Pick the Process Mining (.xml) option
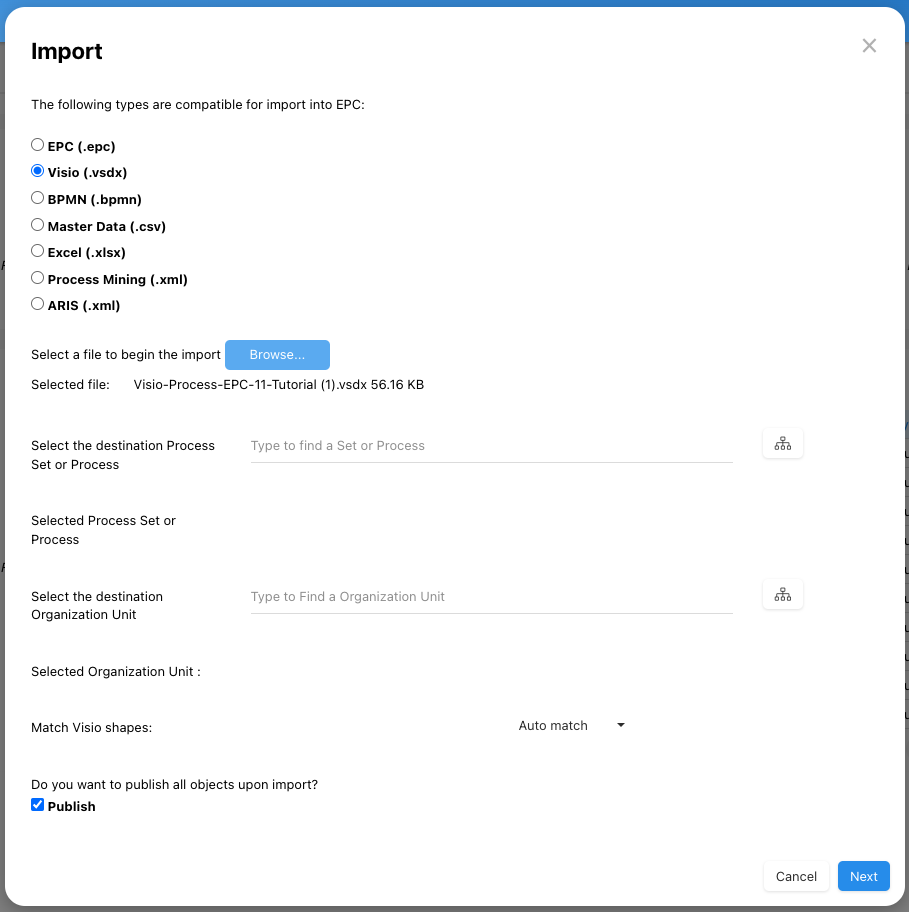The image size is (909, 912). (38, 278)
